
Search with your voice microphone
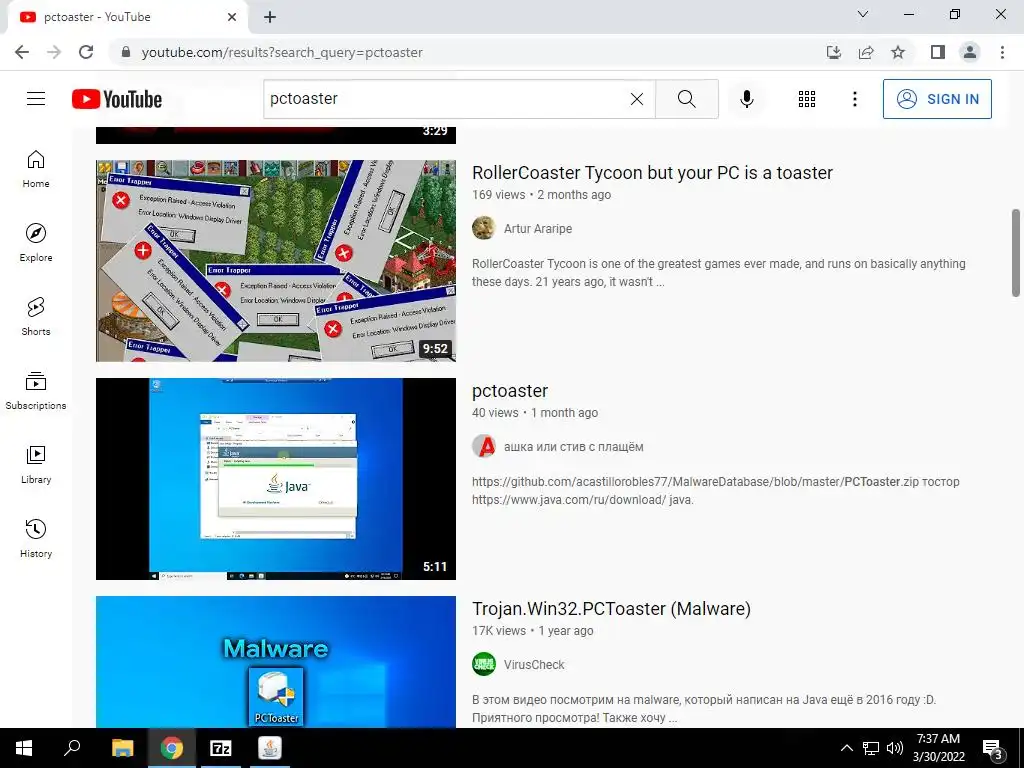pos(746,99)
